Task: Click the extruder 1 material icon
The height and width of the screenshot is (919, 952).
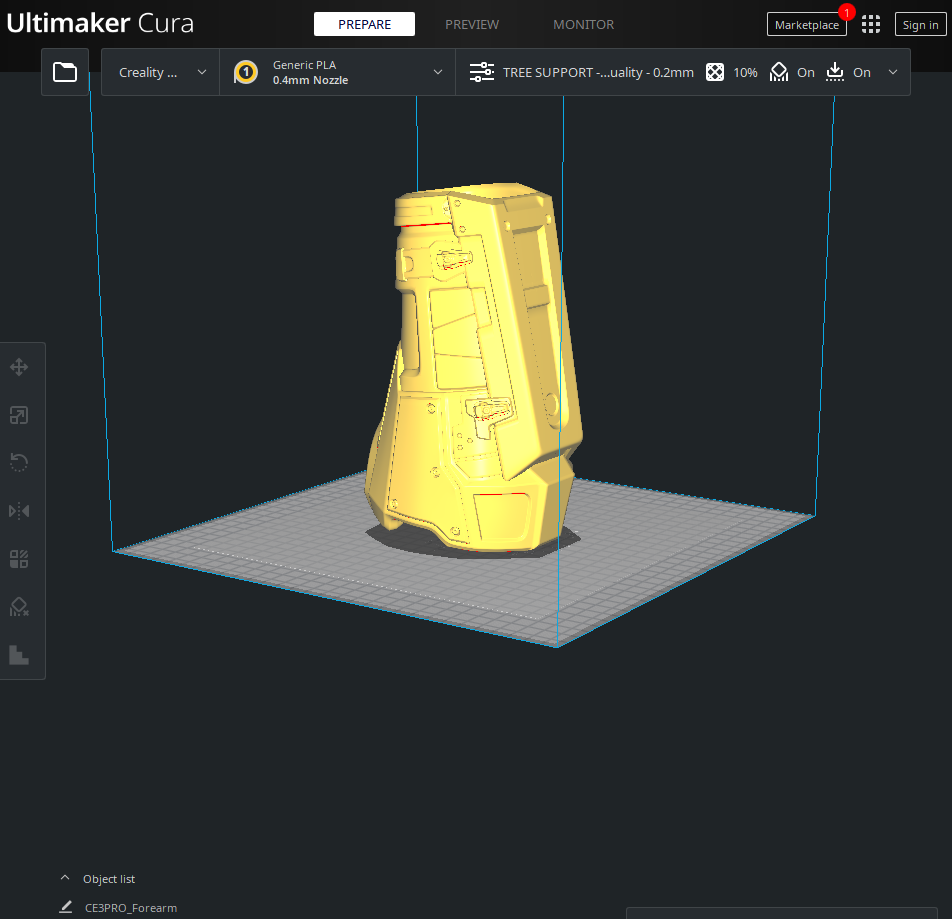Action: point(246,72)
